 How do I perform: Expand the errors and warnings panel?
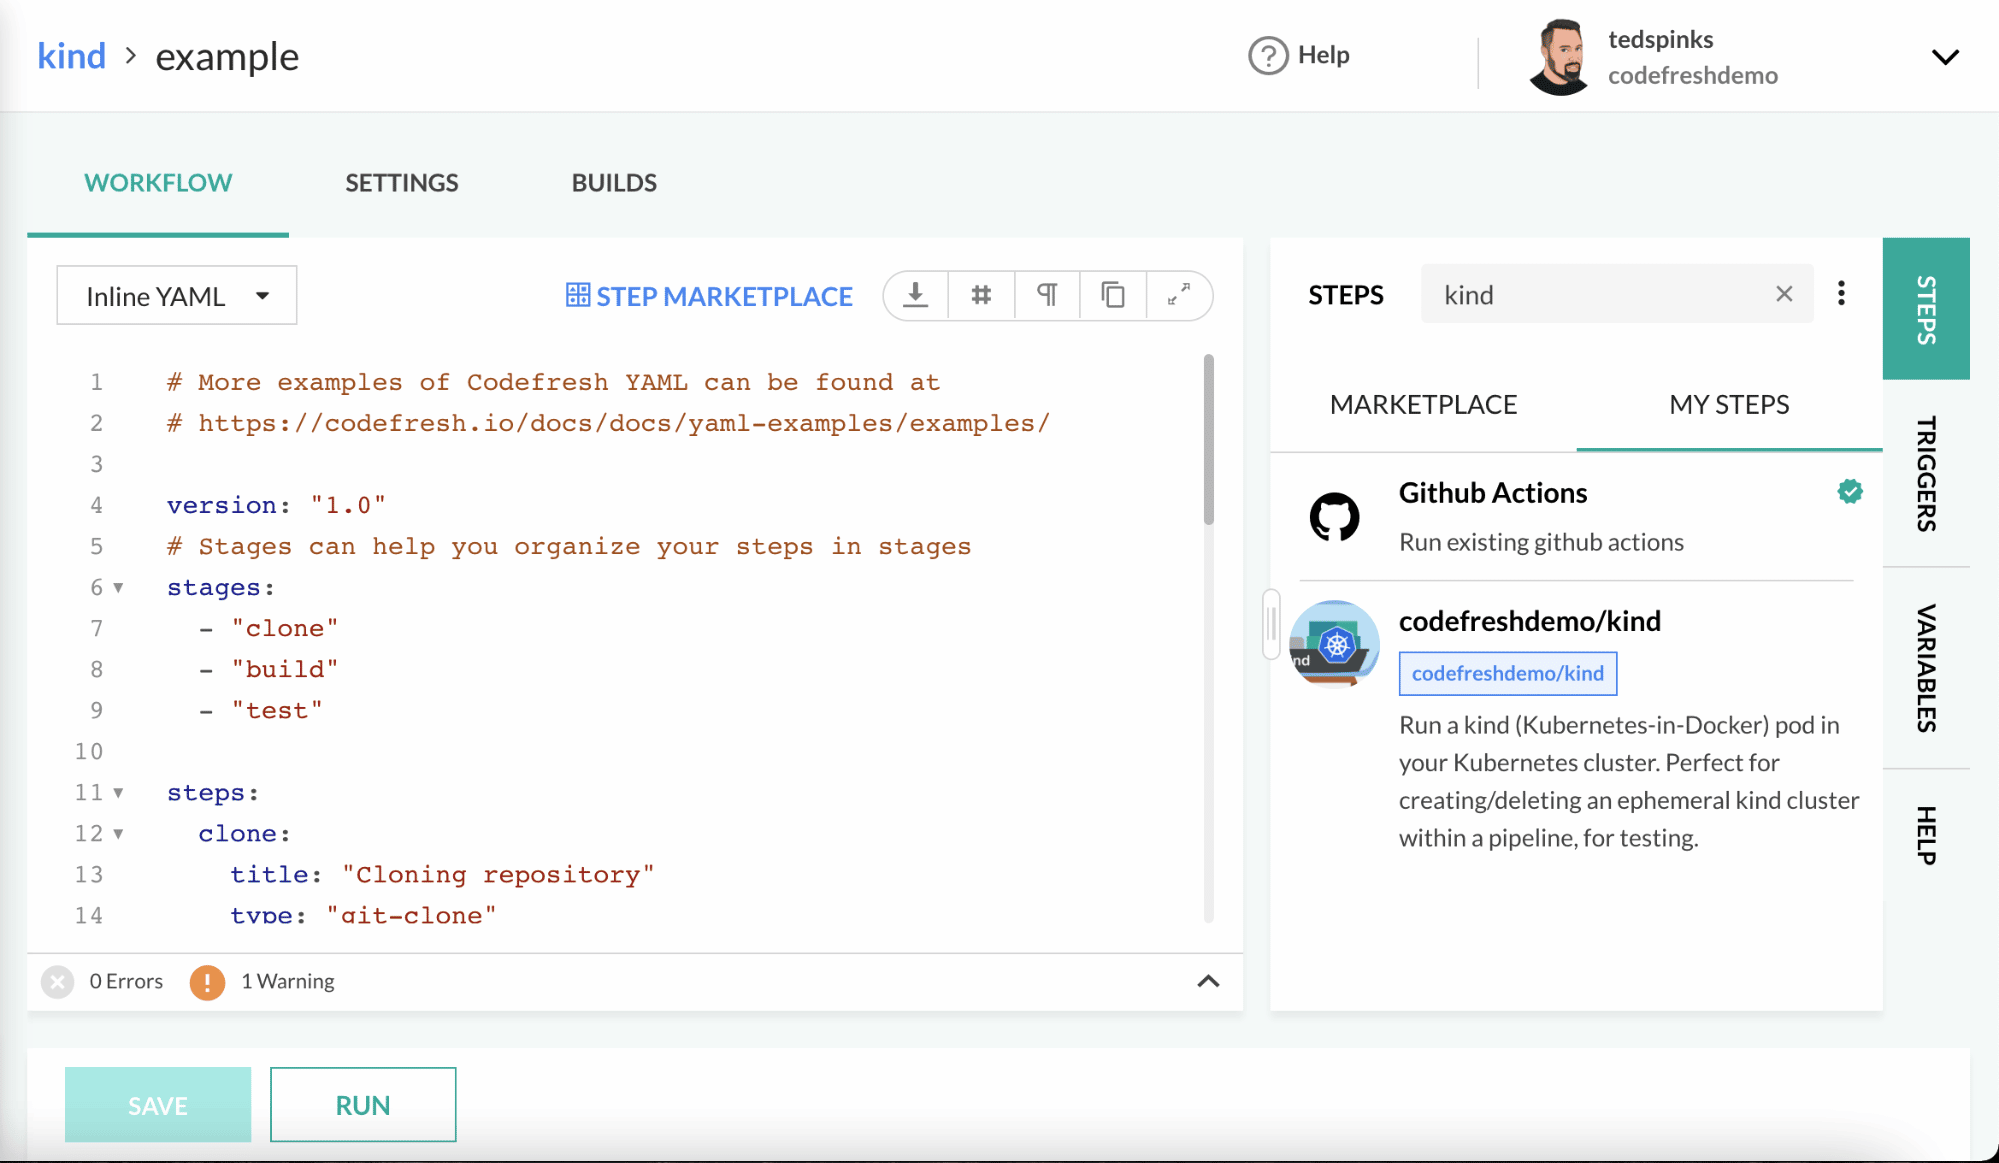1208,981
